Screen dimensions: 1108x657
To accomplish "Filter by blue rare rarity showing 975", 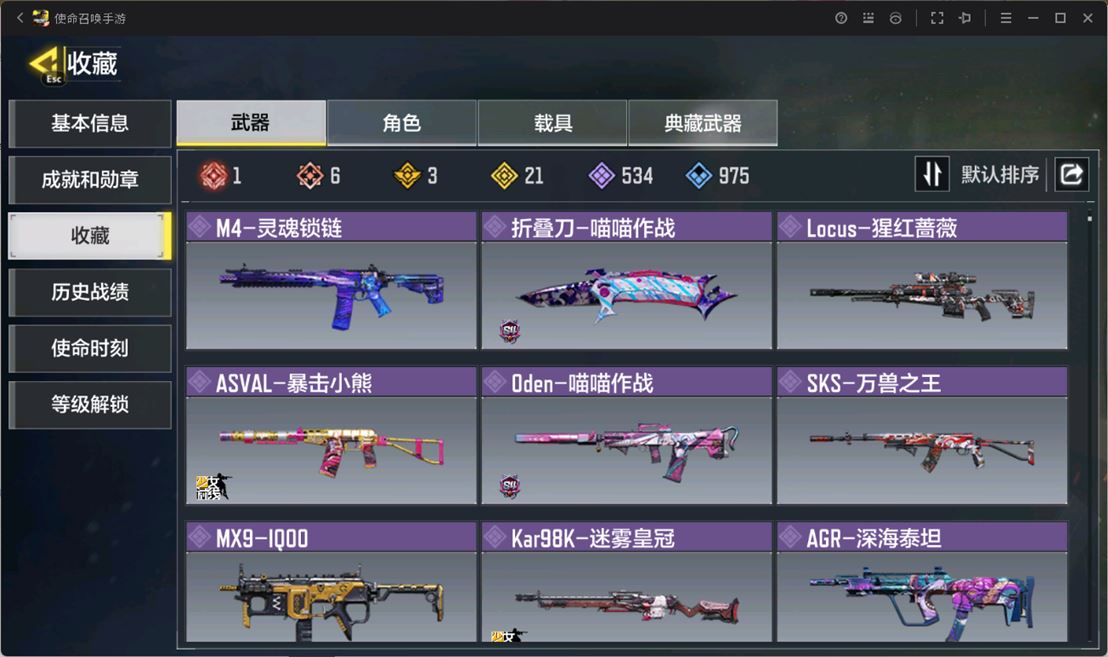I will [698, 175].
